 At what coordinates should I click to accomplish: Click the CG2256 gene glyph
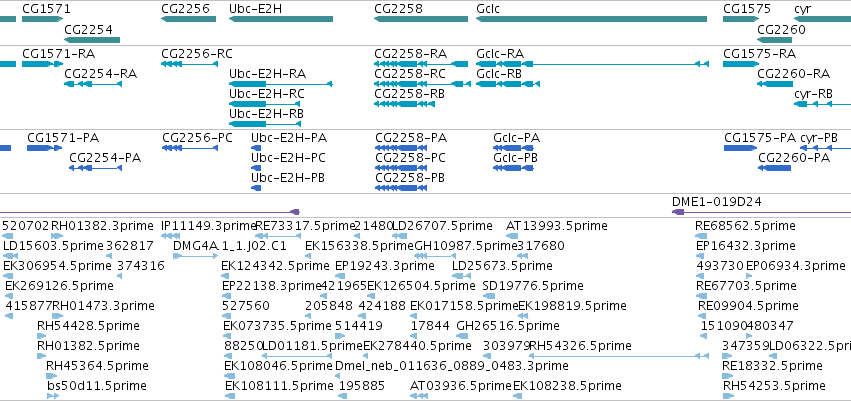coord(188,19)
